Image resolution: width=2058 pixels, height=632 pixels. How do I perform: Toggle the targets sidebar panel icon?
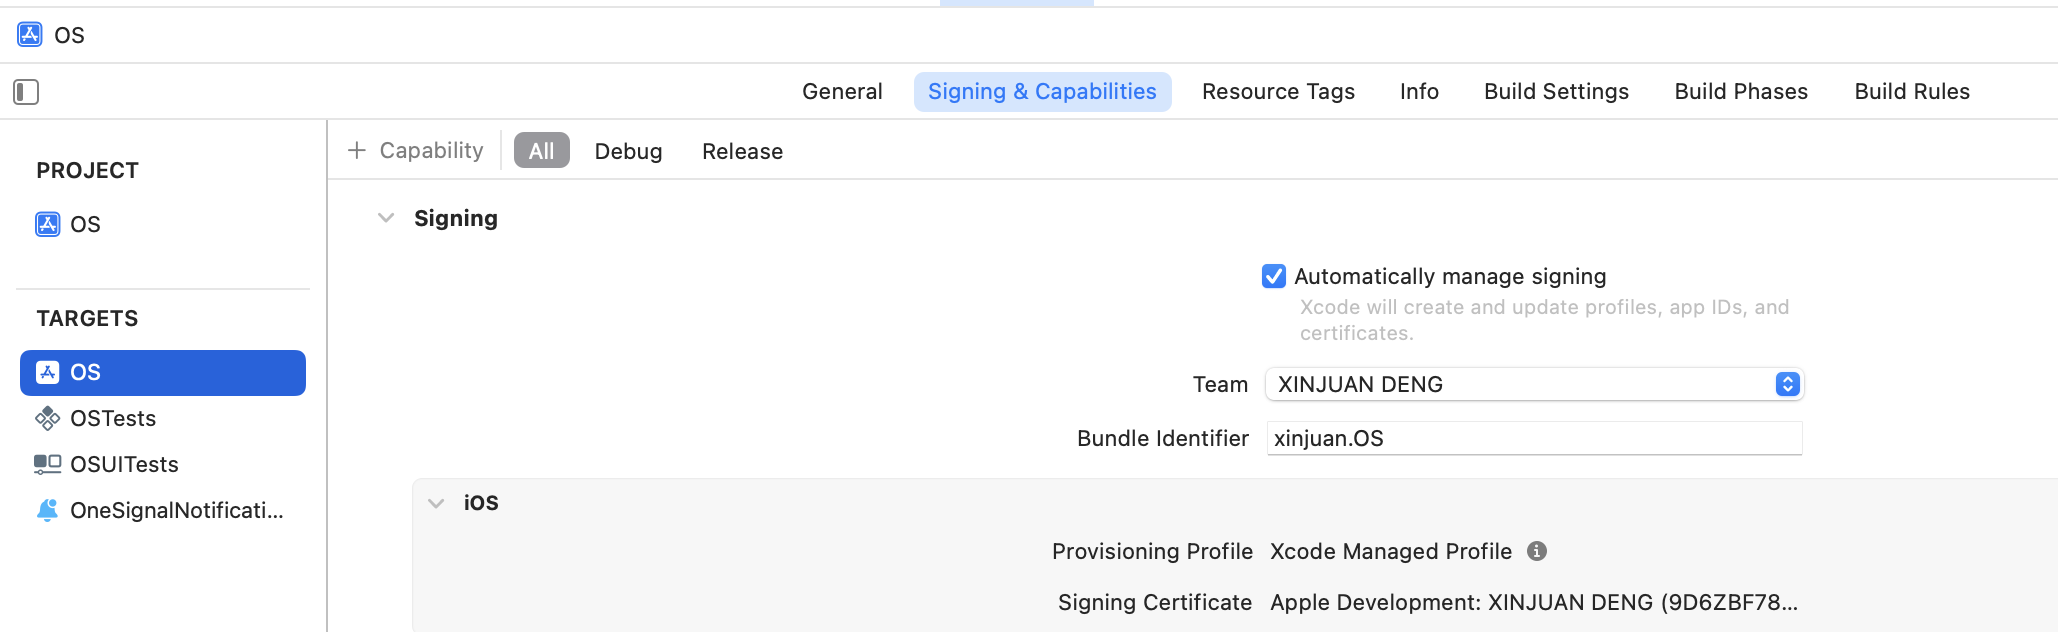26,92
